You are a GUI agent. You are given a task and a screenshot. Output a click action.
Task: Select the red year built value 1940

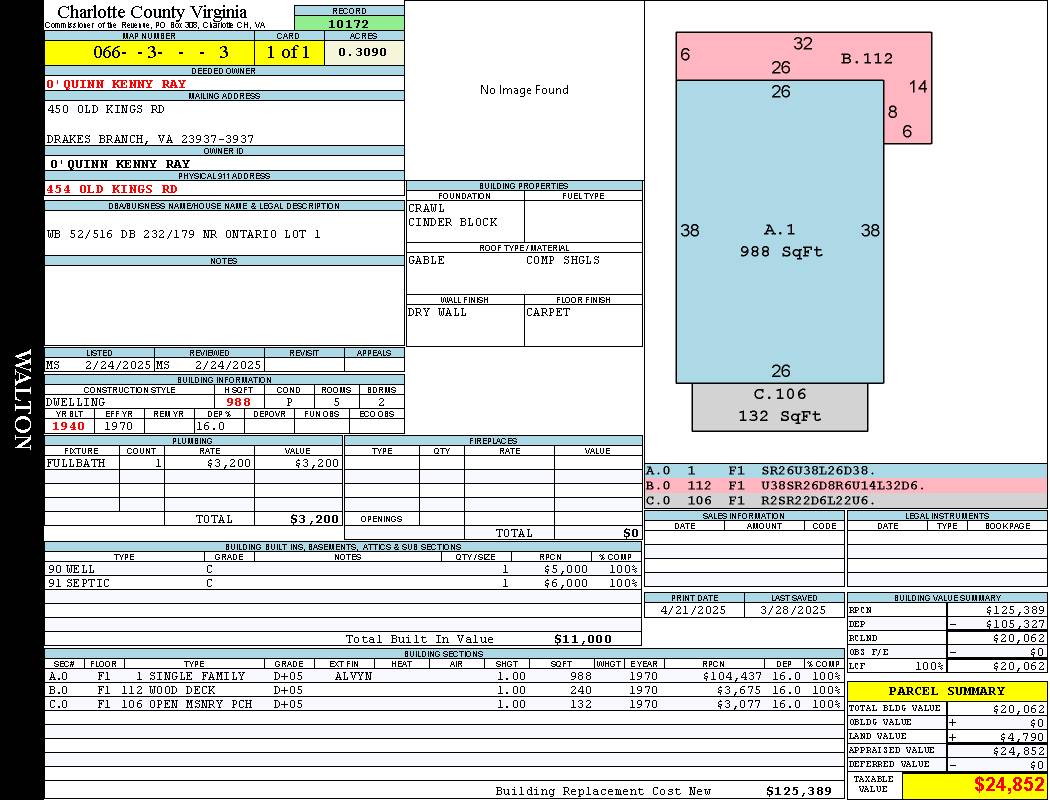tap(69, 426)
